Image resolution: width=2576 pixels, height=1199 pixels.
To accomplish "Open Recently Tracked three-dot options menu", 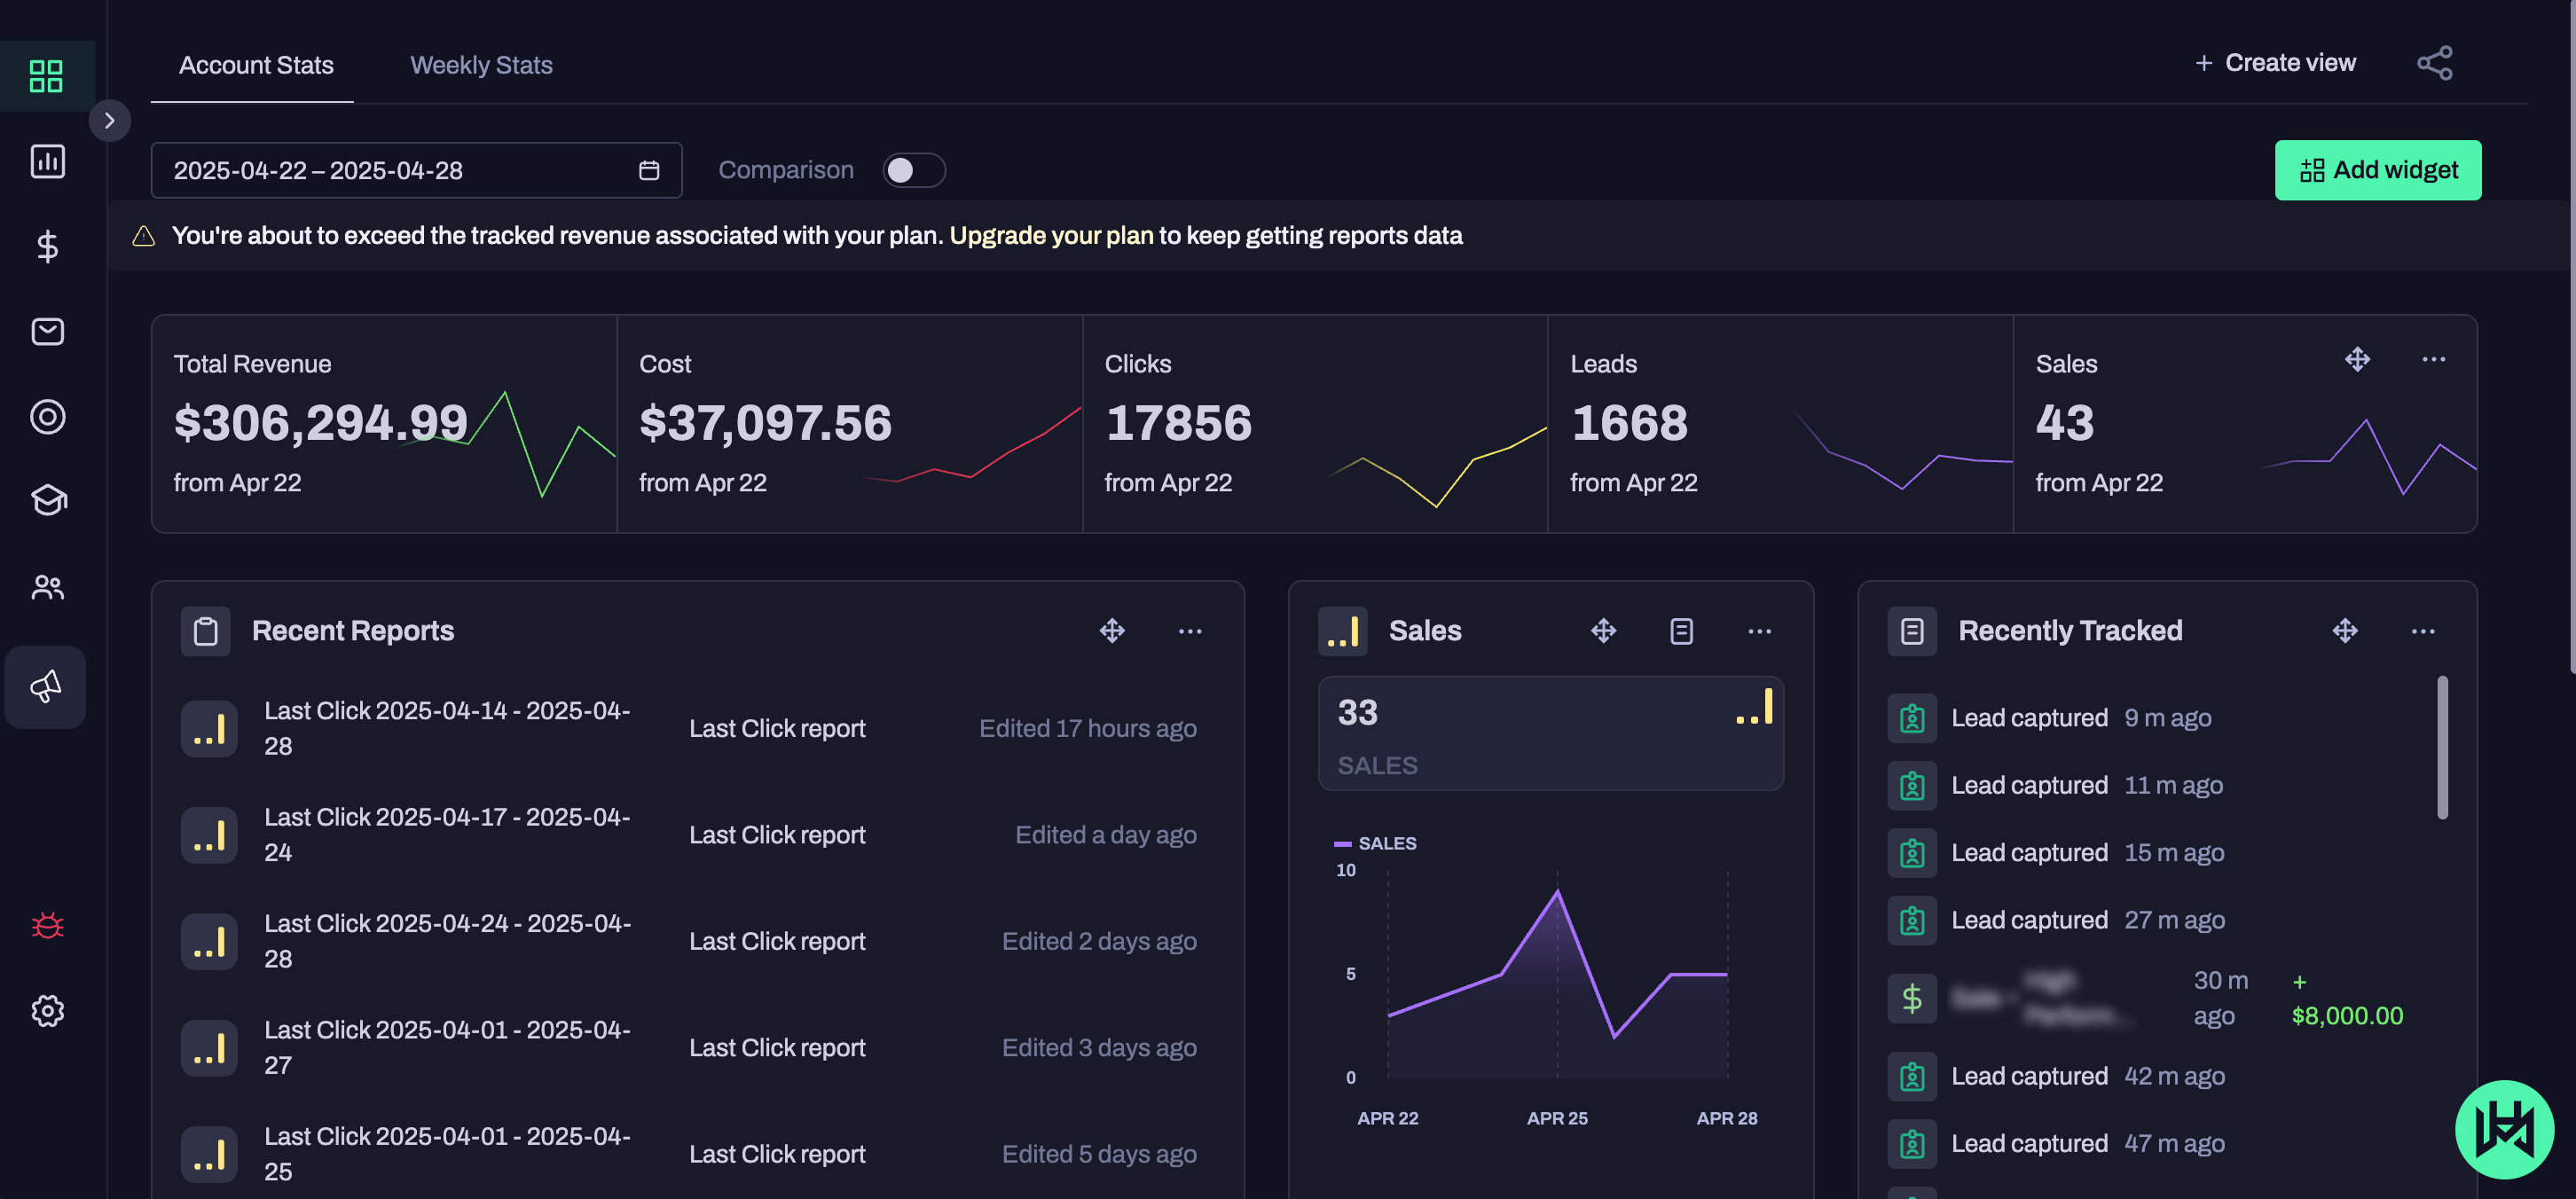I will point(2422,631).
